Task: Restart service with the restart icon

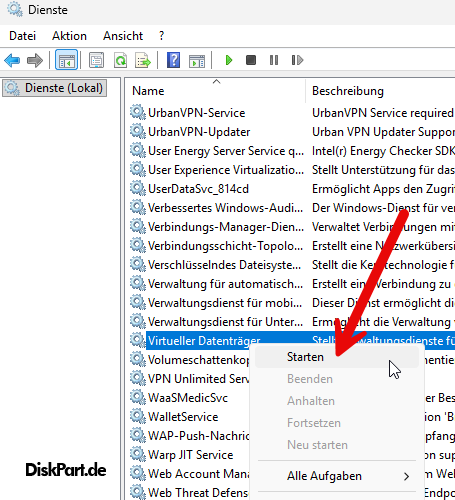Action: click(297, 60)
